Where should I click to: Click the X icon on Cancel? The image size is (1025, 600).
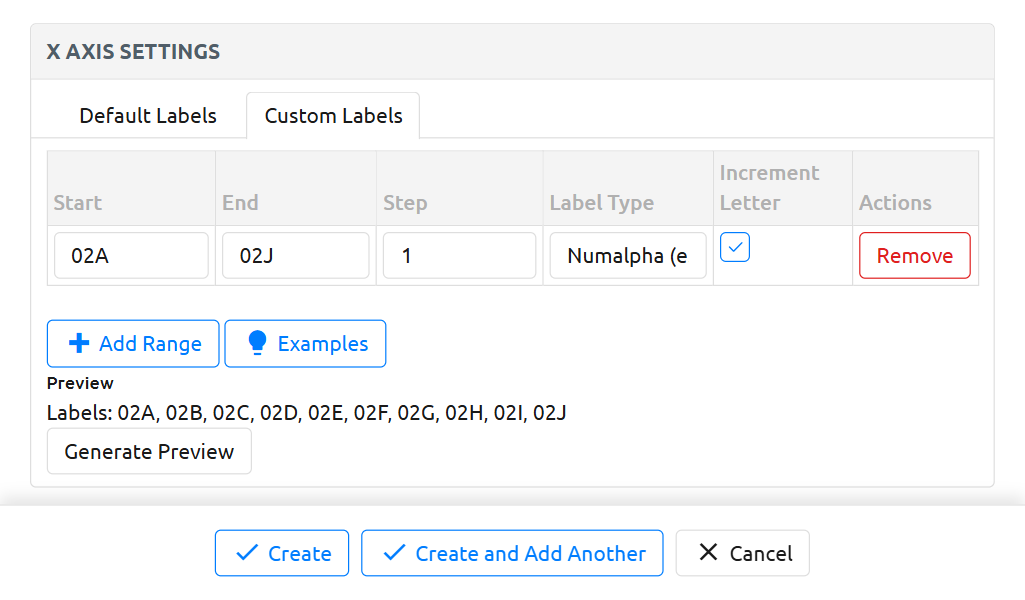click(x=708, y=553)
